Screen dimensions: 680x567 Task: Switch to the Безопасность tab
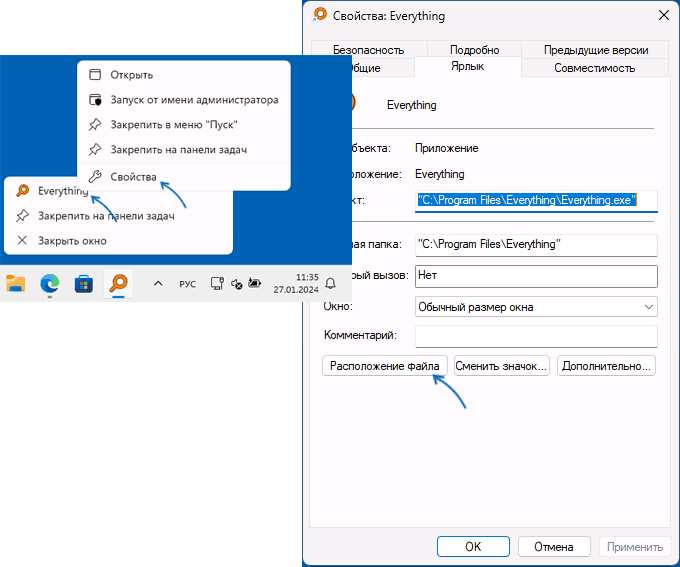tap(369, 50)
